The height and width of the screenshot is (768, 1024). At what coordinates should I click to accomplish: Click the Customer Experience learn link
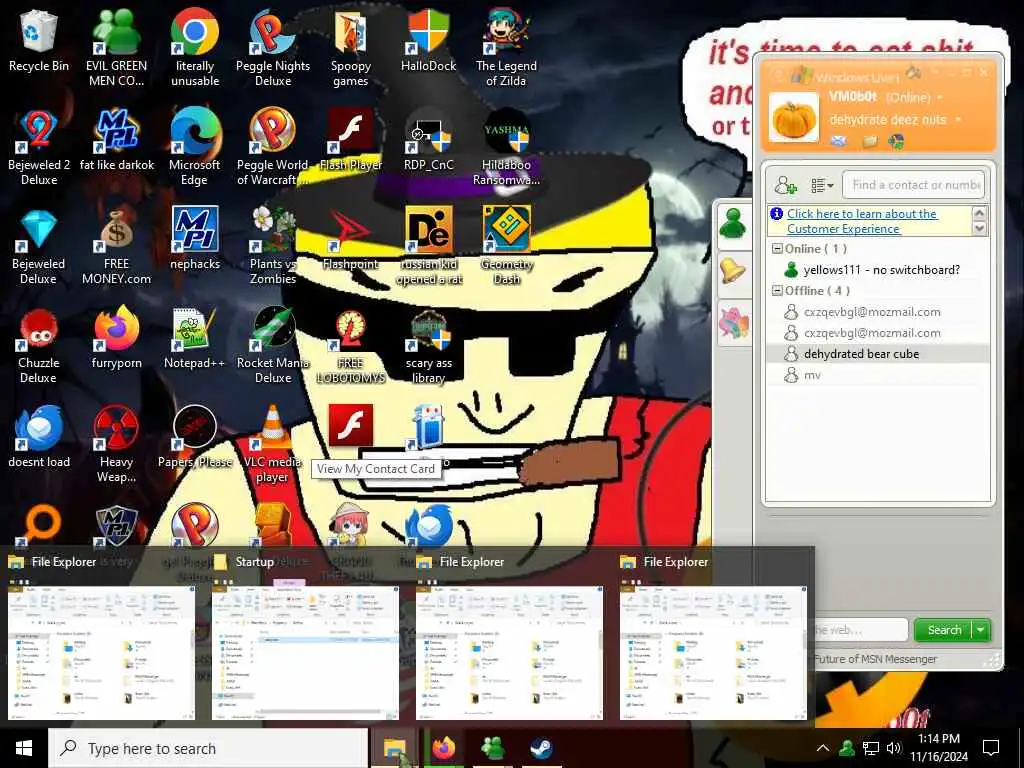861,221
